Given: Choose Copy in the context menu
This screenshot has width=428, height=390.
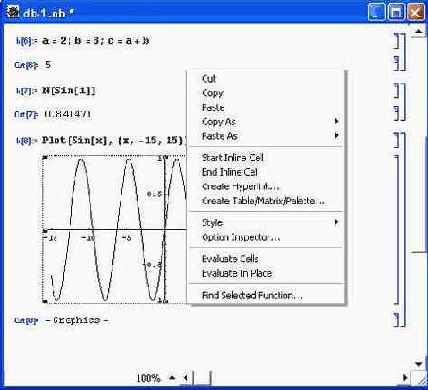Looking at the screenshot, I should click(x=213, y=93).
